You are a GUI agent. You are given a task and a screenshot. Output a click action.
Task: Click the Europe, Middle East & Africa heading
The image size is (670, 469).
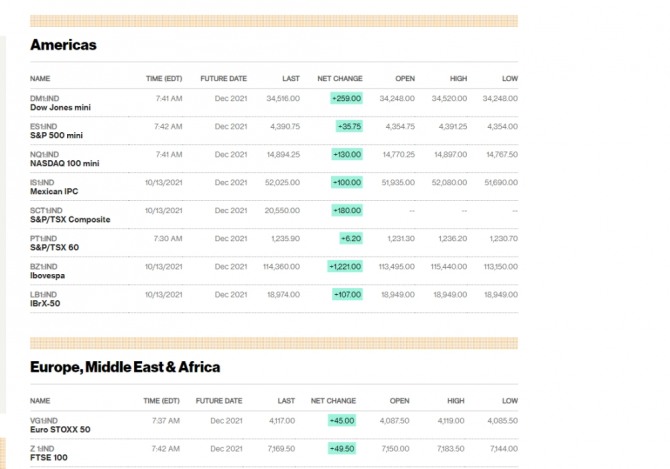coord(125,367)
